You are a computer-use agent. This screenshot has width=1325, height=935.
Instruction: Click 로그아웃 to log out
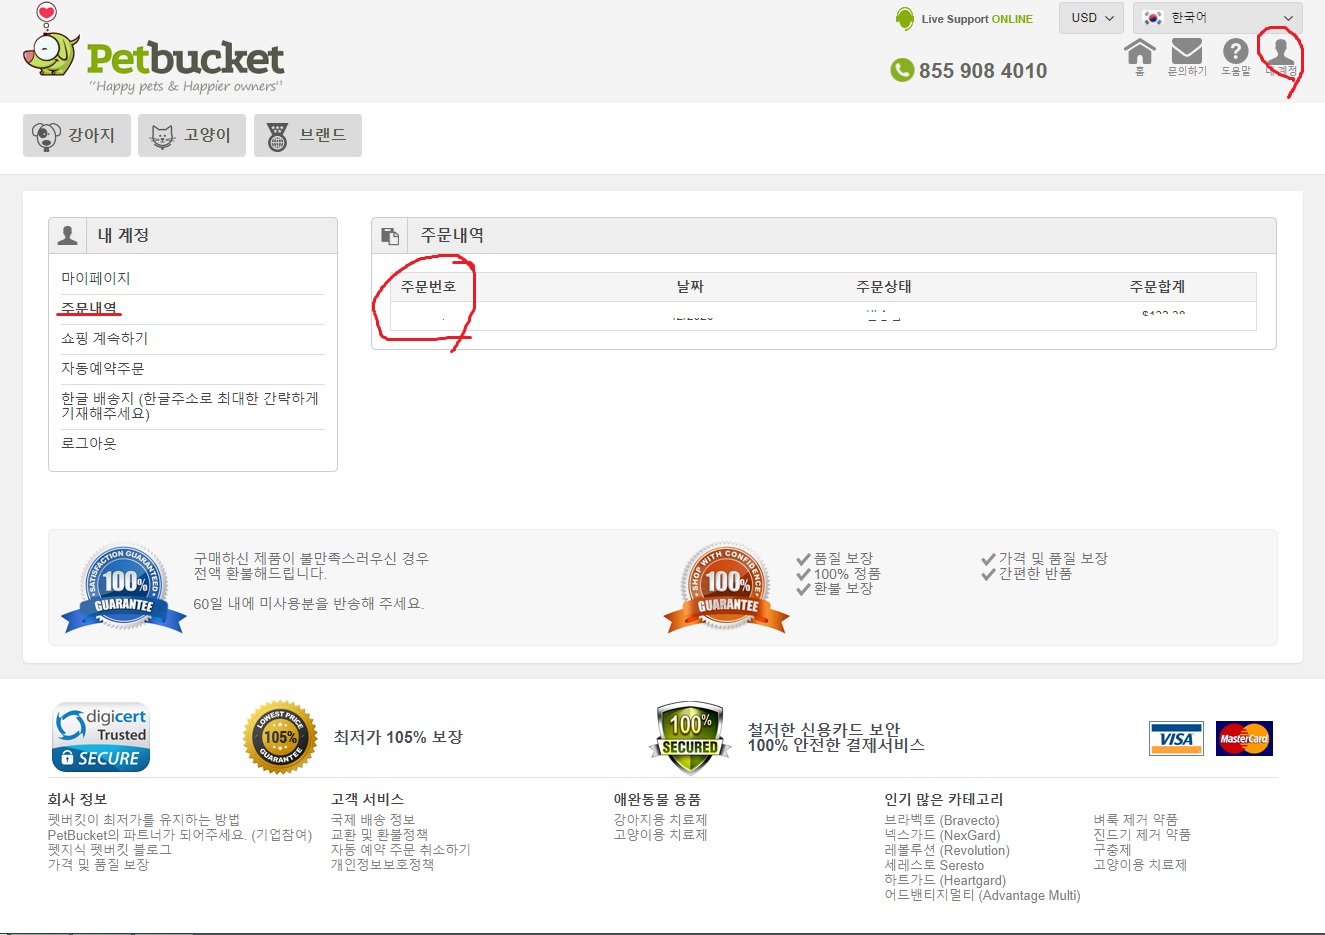pyautogui.click(x=89, y=443)
